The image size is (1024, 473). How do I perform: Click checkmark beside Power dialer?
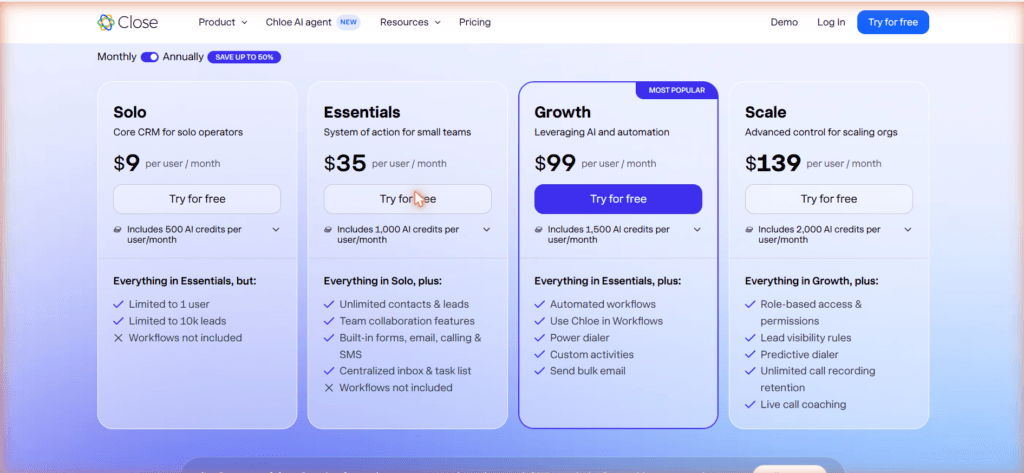[539, 338]
